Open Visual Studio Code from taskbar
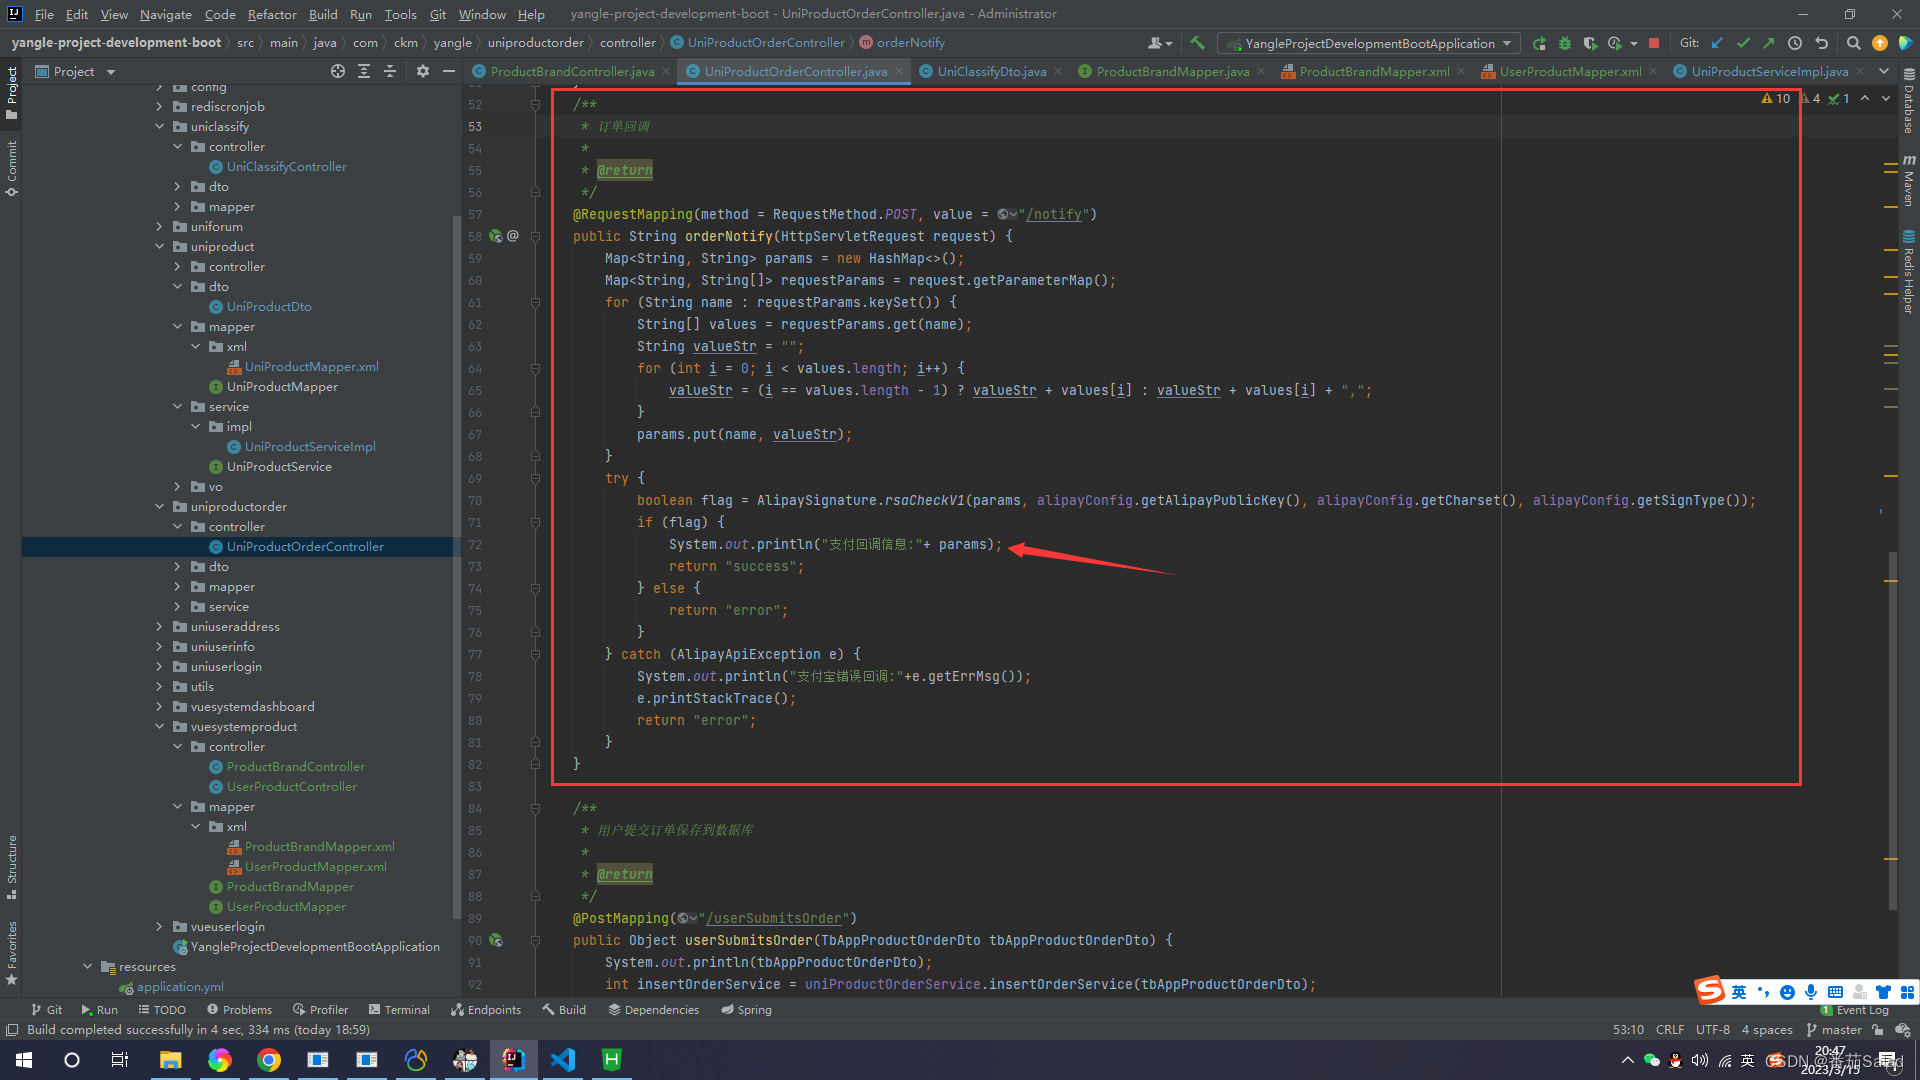 (x=563, y=1060)
